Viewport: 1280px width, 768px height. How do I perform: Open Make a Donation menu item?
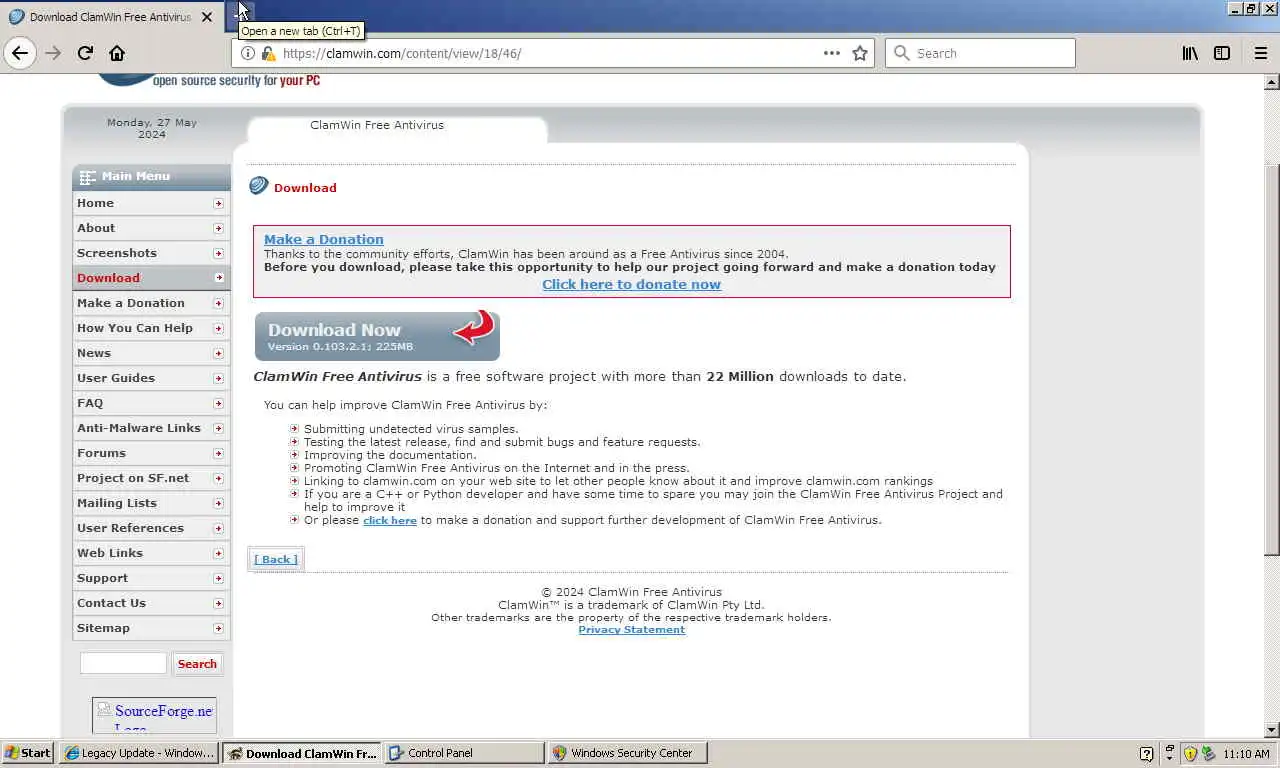(x=151, y=303)
